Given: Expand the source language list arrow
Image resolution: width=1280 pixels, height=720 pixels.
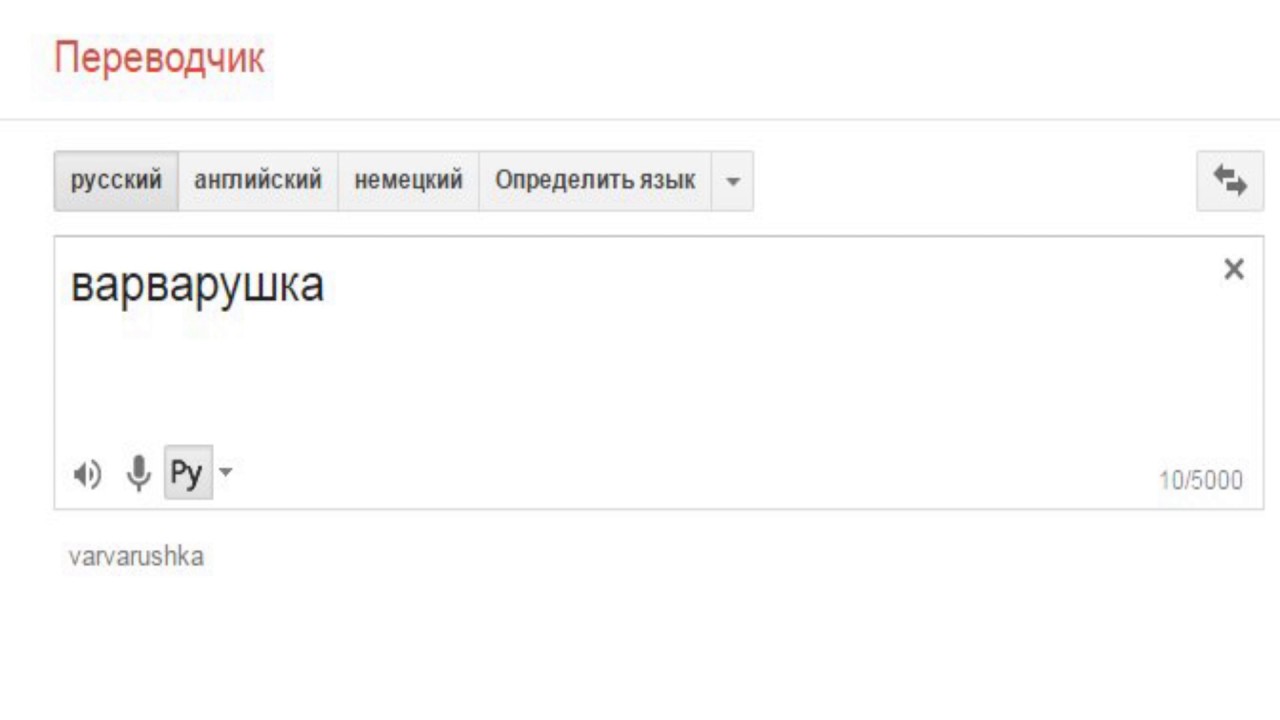Looking at the screenshot, I should coord(733,182).
